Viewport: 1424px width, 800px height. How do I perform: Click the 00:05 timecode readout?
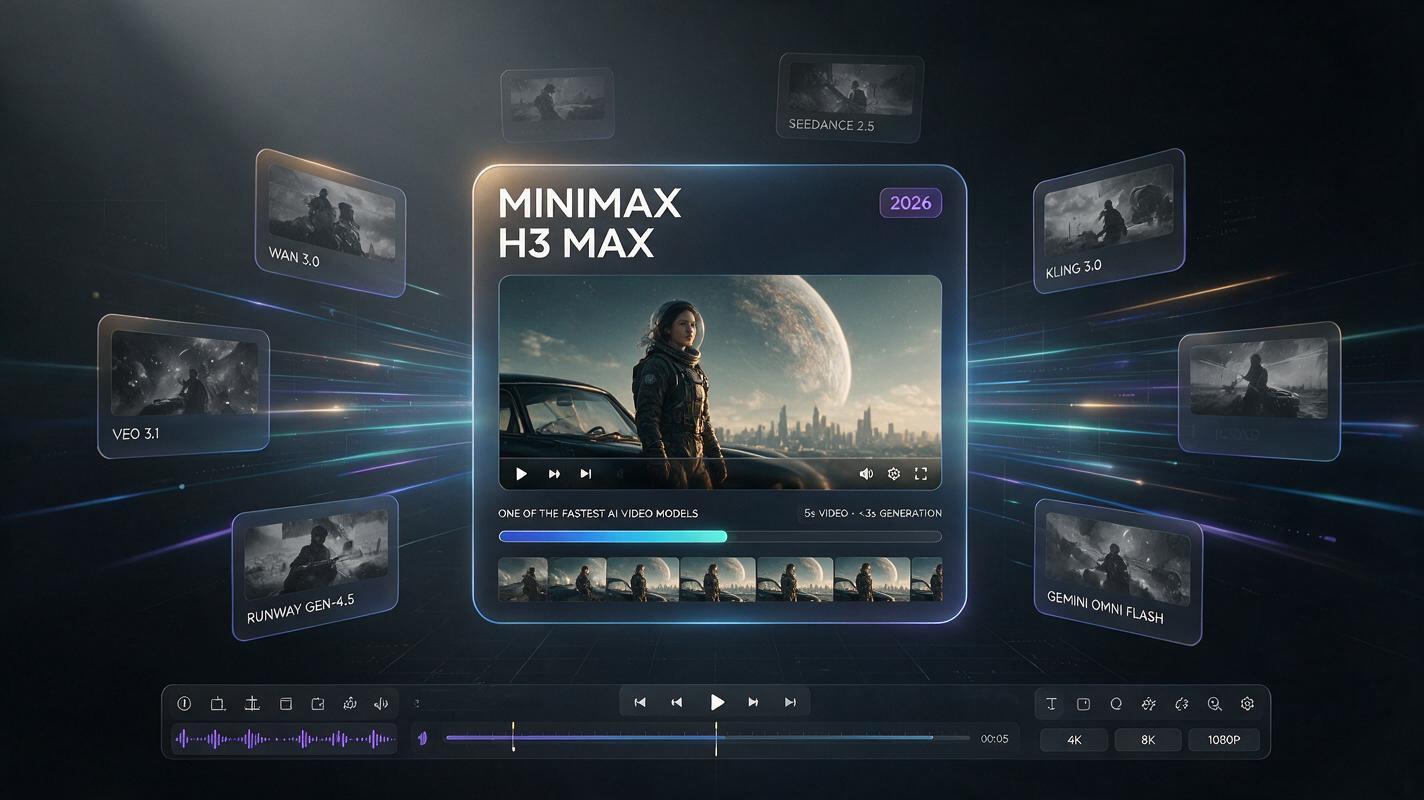coord(994,739)
